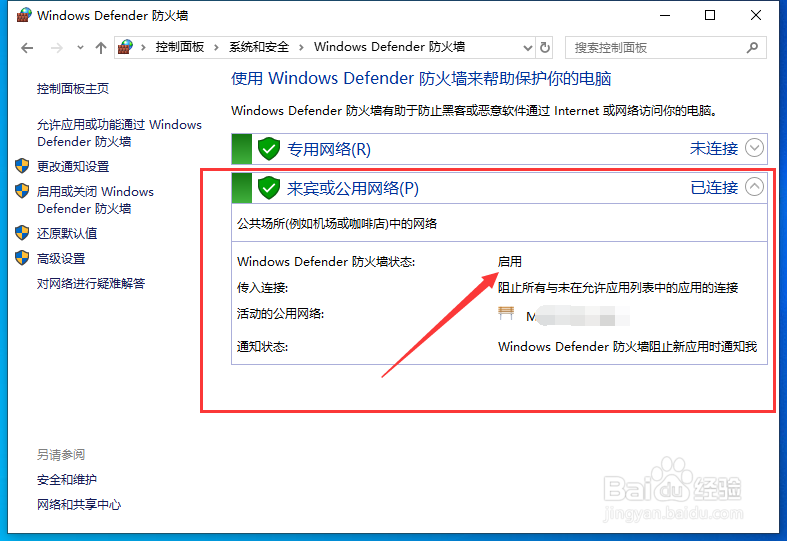
Task: Click the 已连接 status text
Action: coord(714,187)
